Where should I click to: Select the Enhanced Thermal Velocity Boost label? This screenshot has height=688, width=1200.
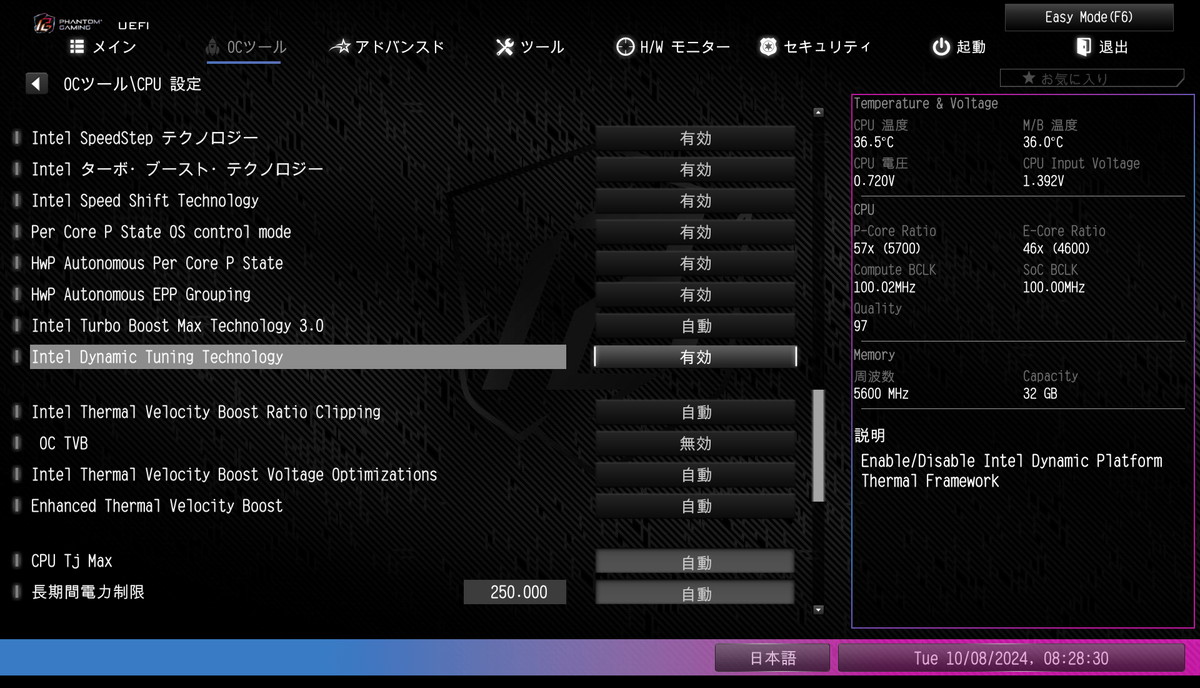pos(157,506)
